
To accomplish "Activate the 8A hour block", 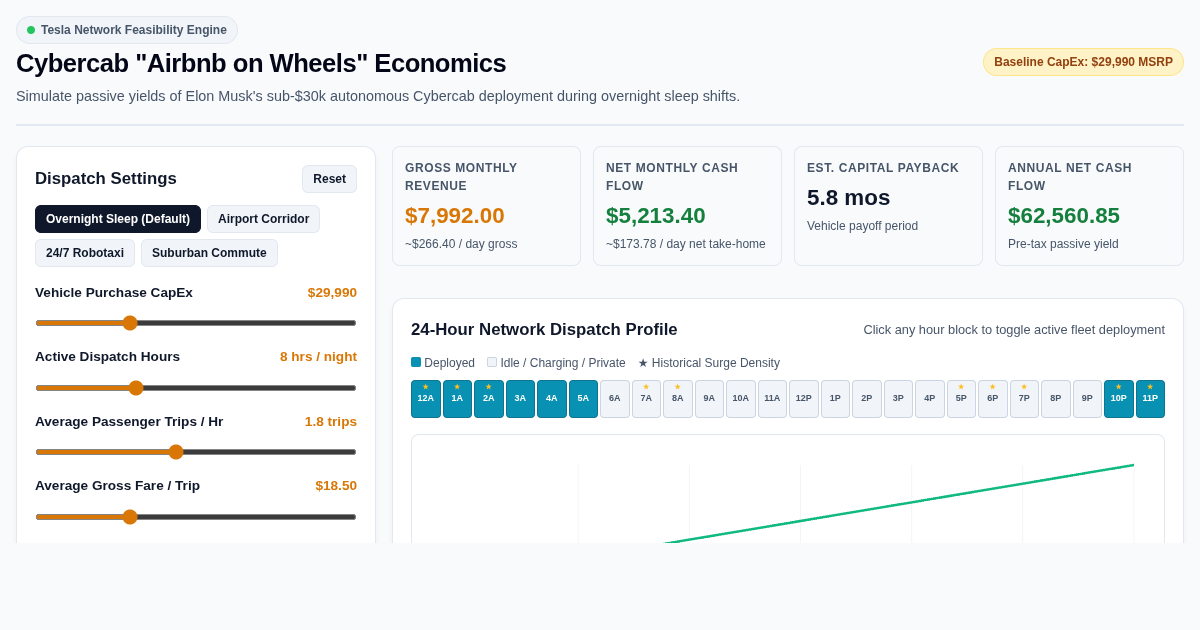I will point(678,399).
